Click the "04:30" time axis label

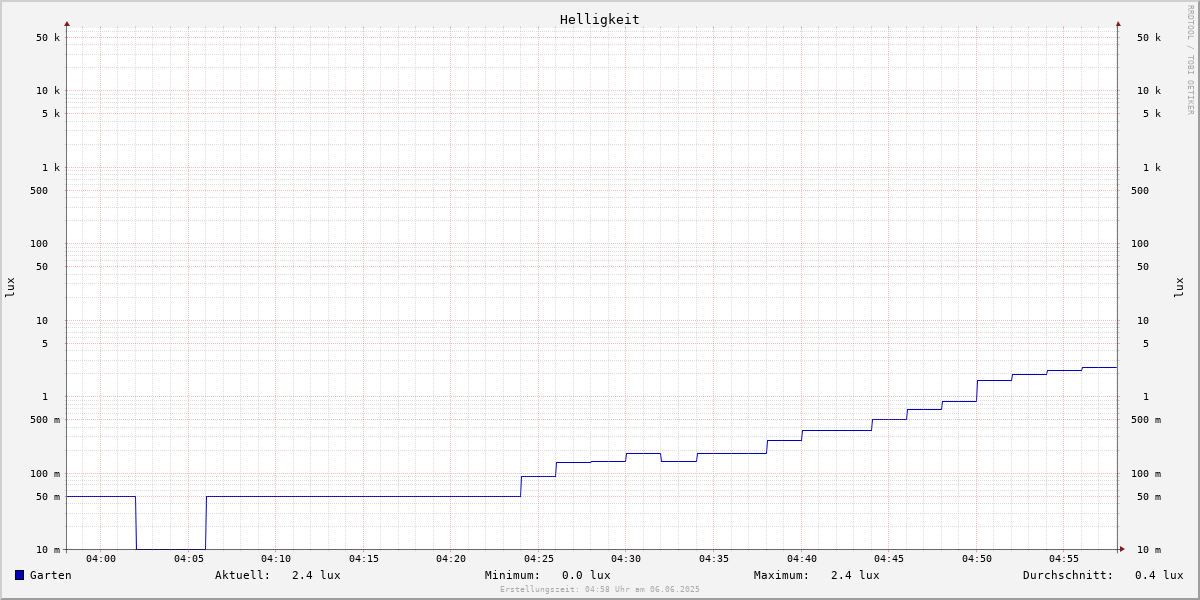pos(626,559)
